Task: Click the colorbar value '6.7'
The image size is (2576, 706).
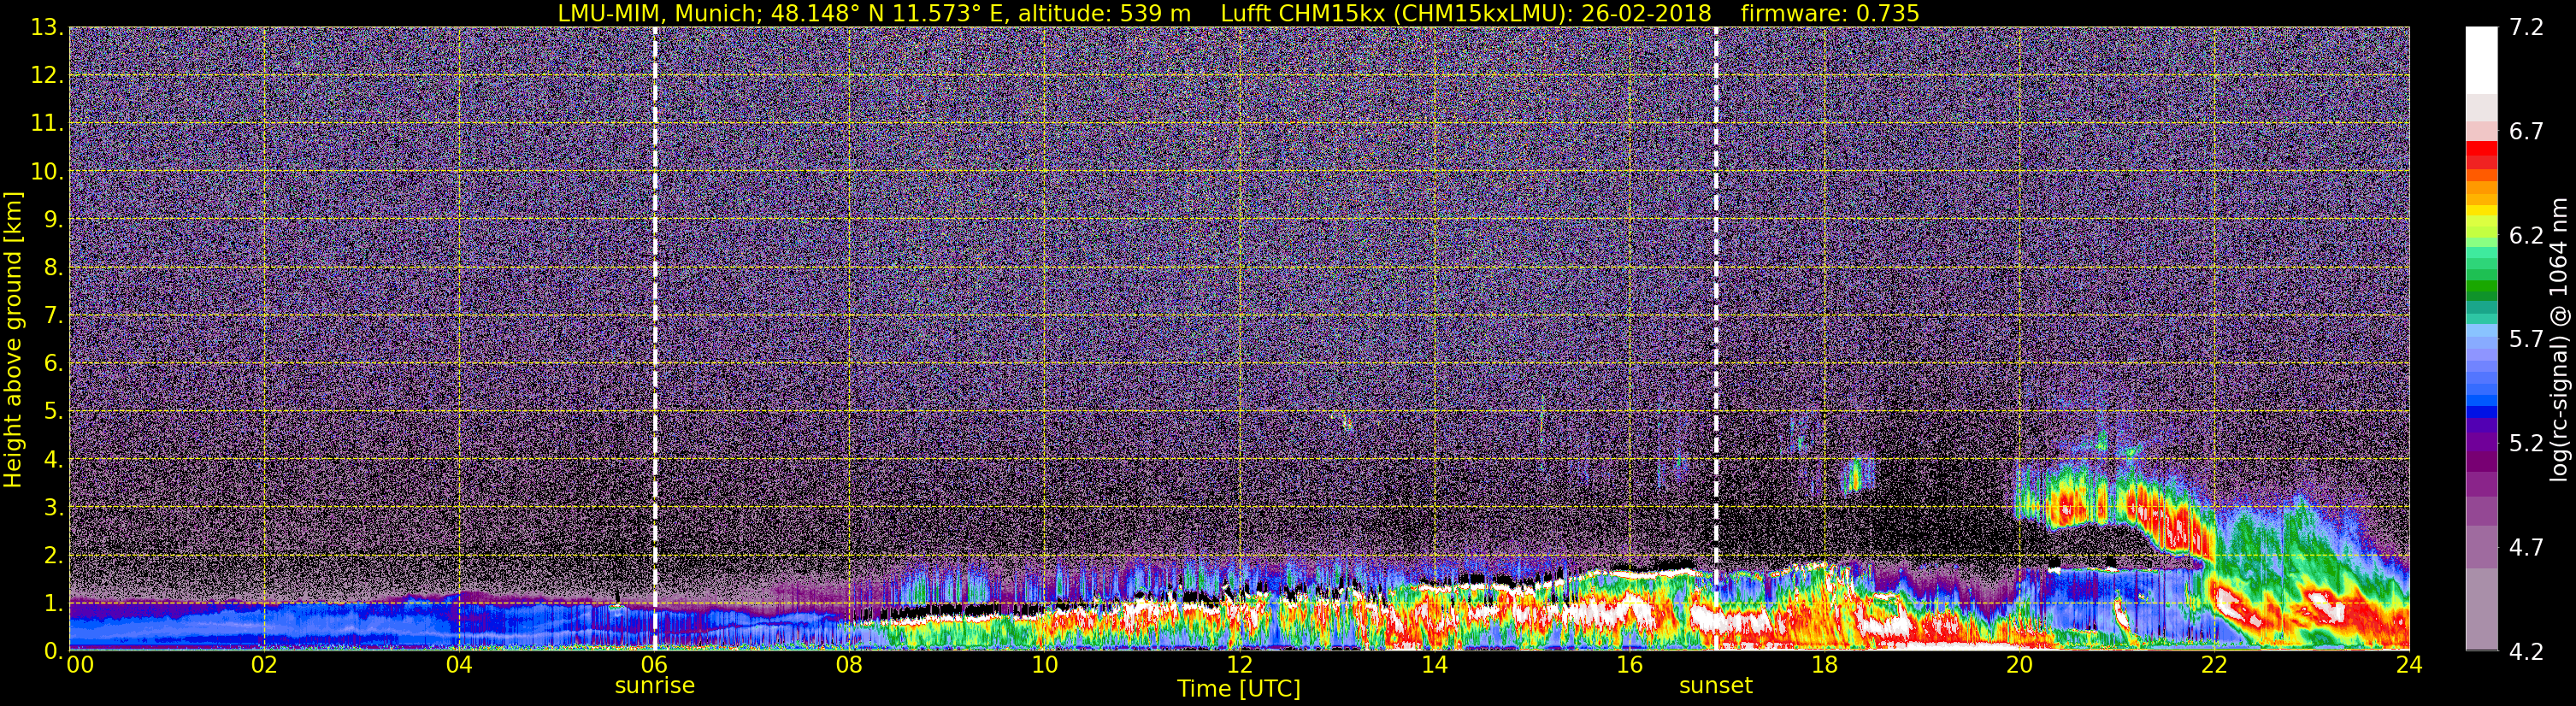Action: click(x=2526, y=131)
